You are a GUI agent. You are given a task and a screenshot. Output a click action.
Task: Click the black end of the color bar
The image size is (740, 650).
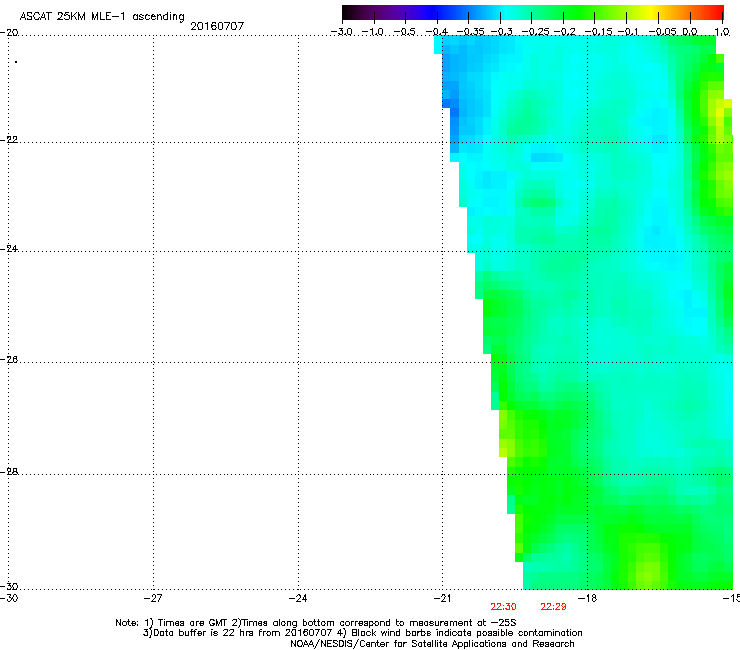349,13
